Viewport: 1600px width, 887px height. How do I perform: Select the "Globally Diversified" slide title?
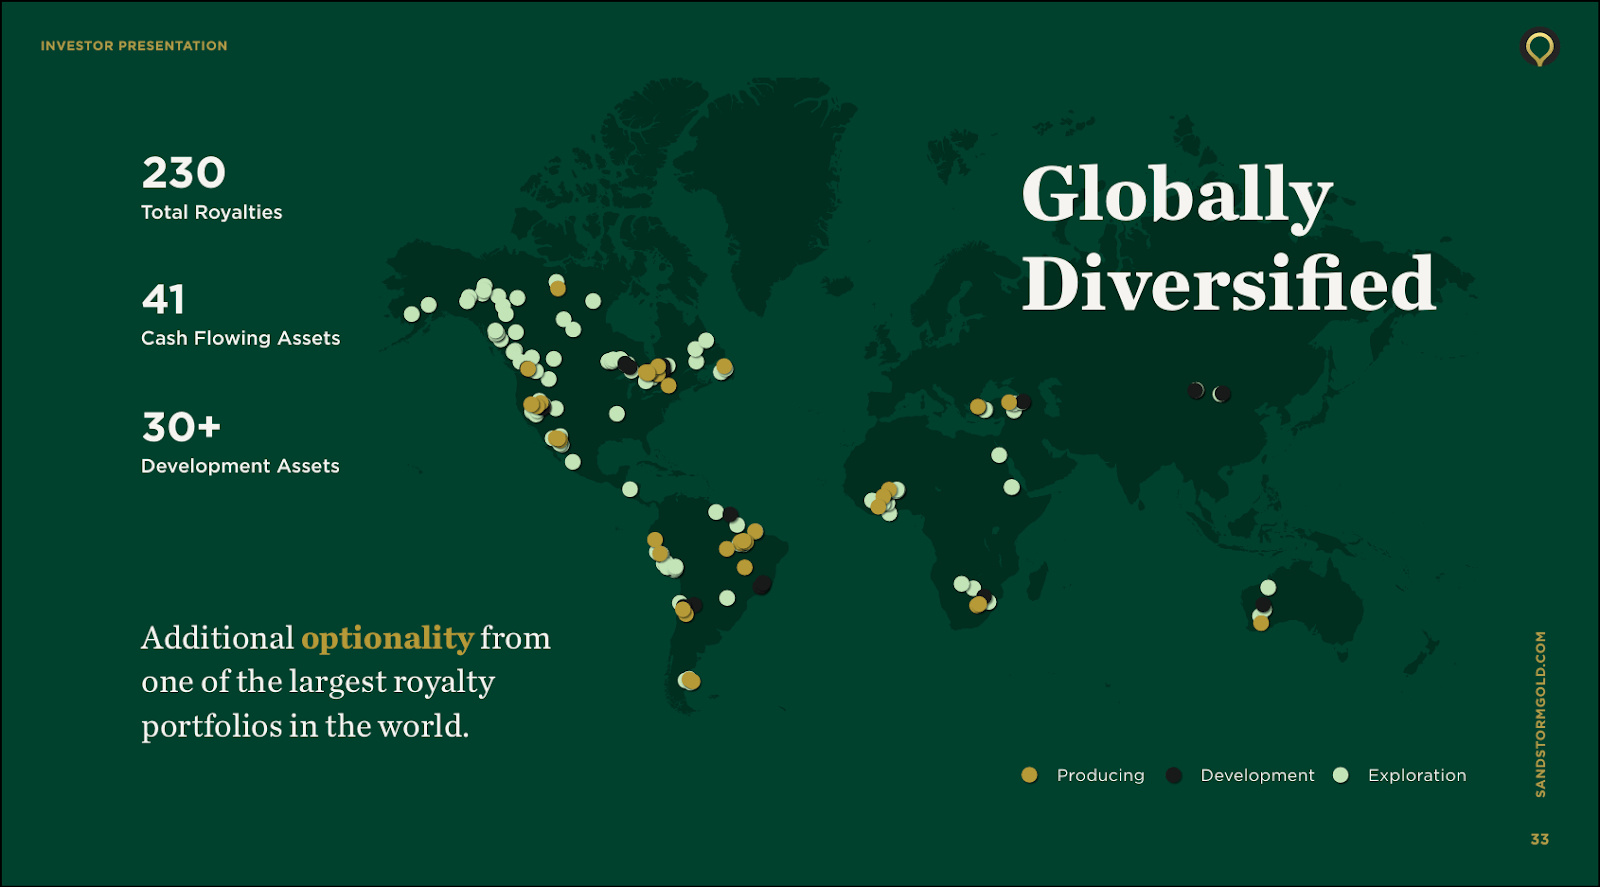click(1227, 238)
